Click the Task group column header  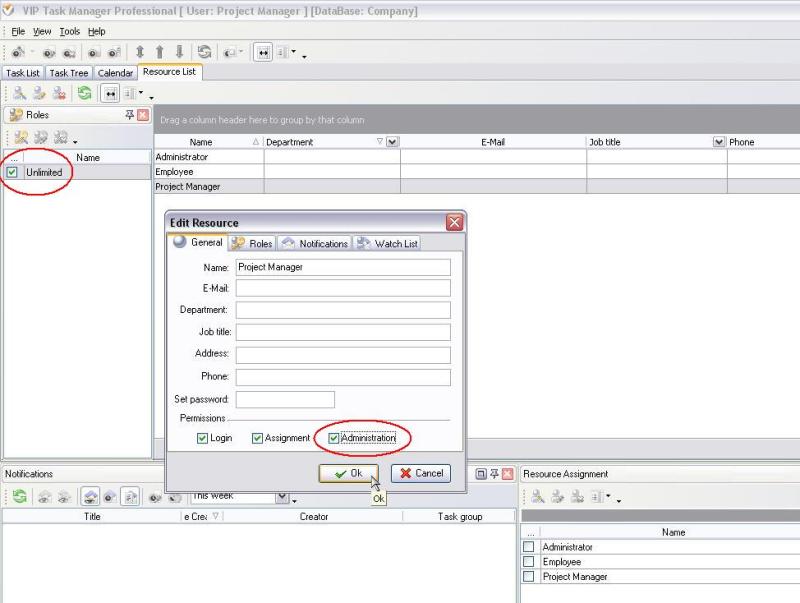click(459, 517)
